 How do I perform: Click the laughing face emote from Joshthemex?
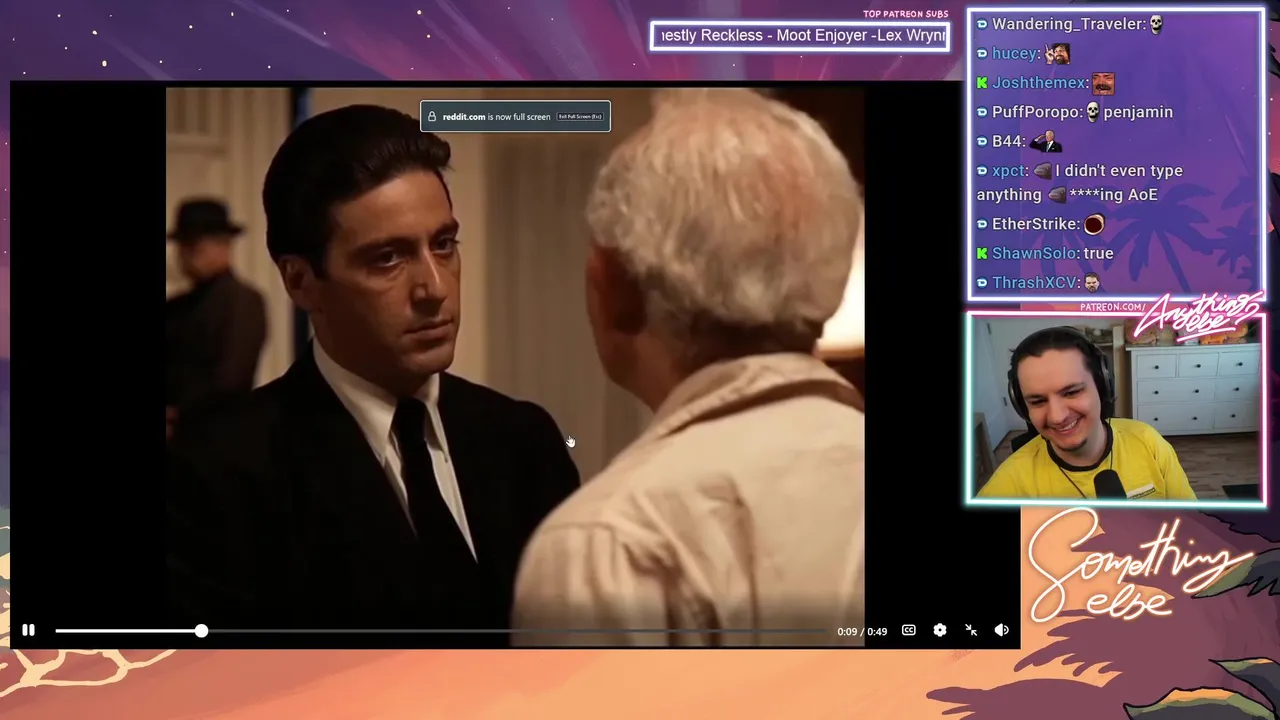click(1103, 83)
